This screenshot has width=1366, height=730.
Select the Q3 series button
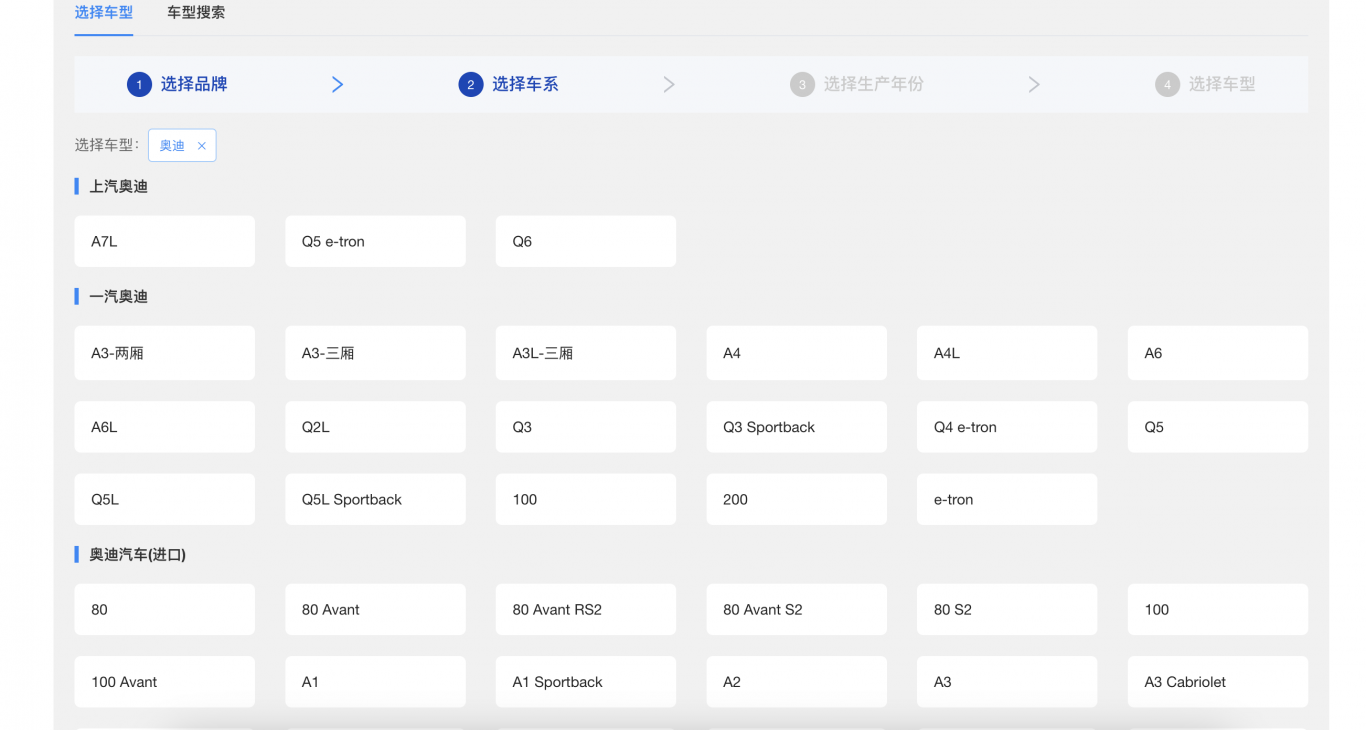tap(586, 427)
